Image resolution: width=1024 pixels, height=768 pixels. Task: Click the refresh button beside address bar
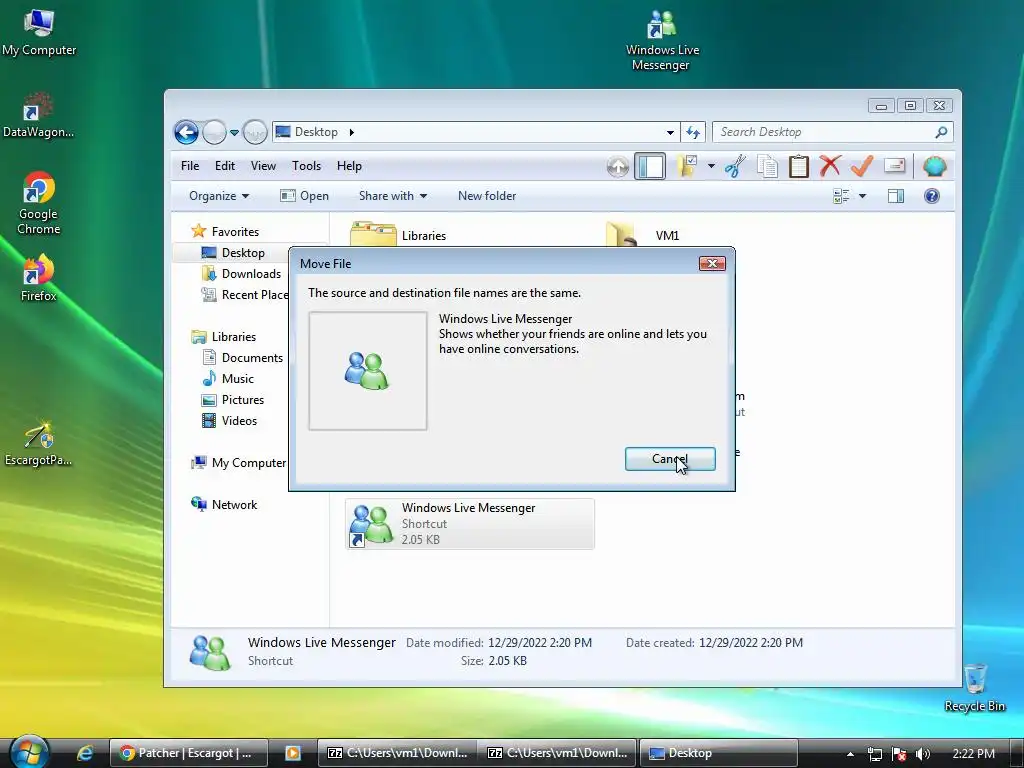point(693,133)
